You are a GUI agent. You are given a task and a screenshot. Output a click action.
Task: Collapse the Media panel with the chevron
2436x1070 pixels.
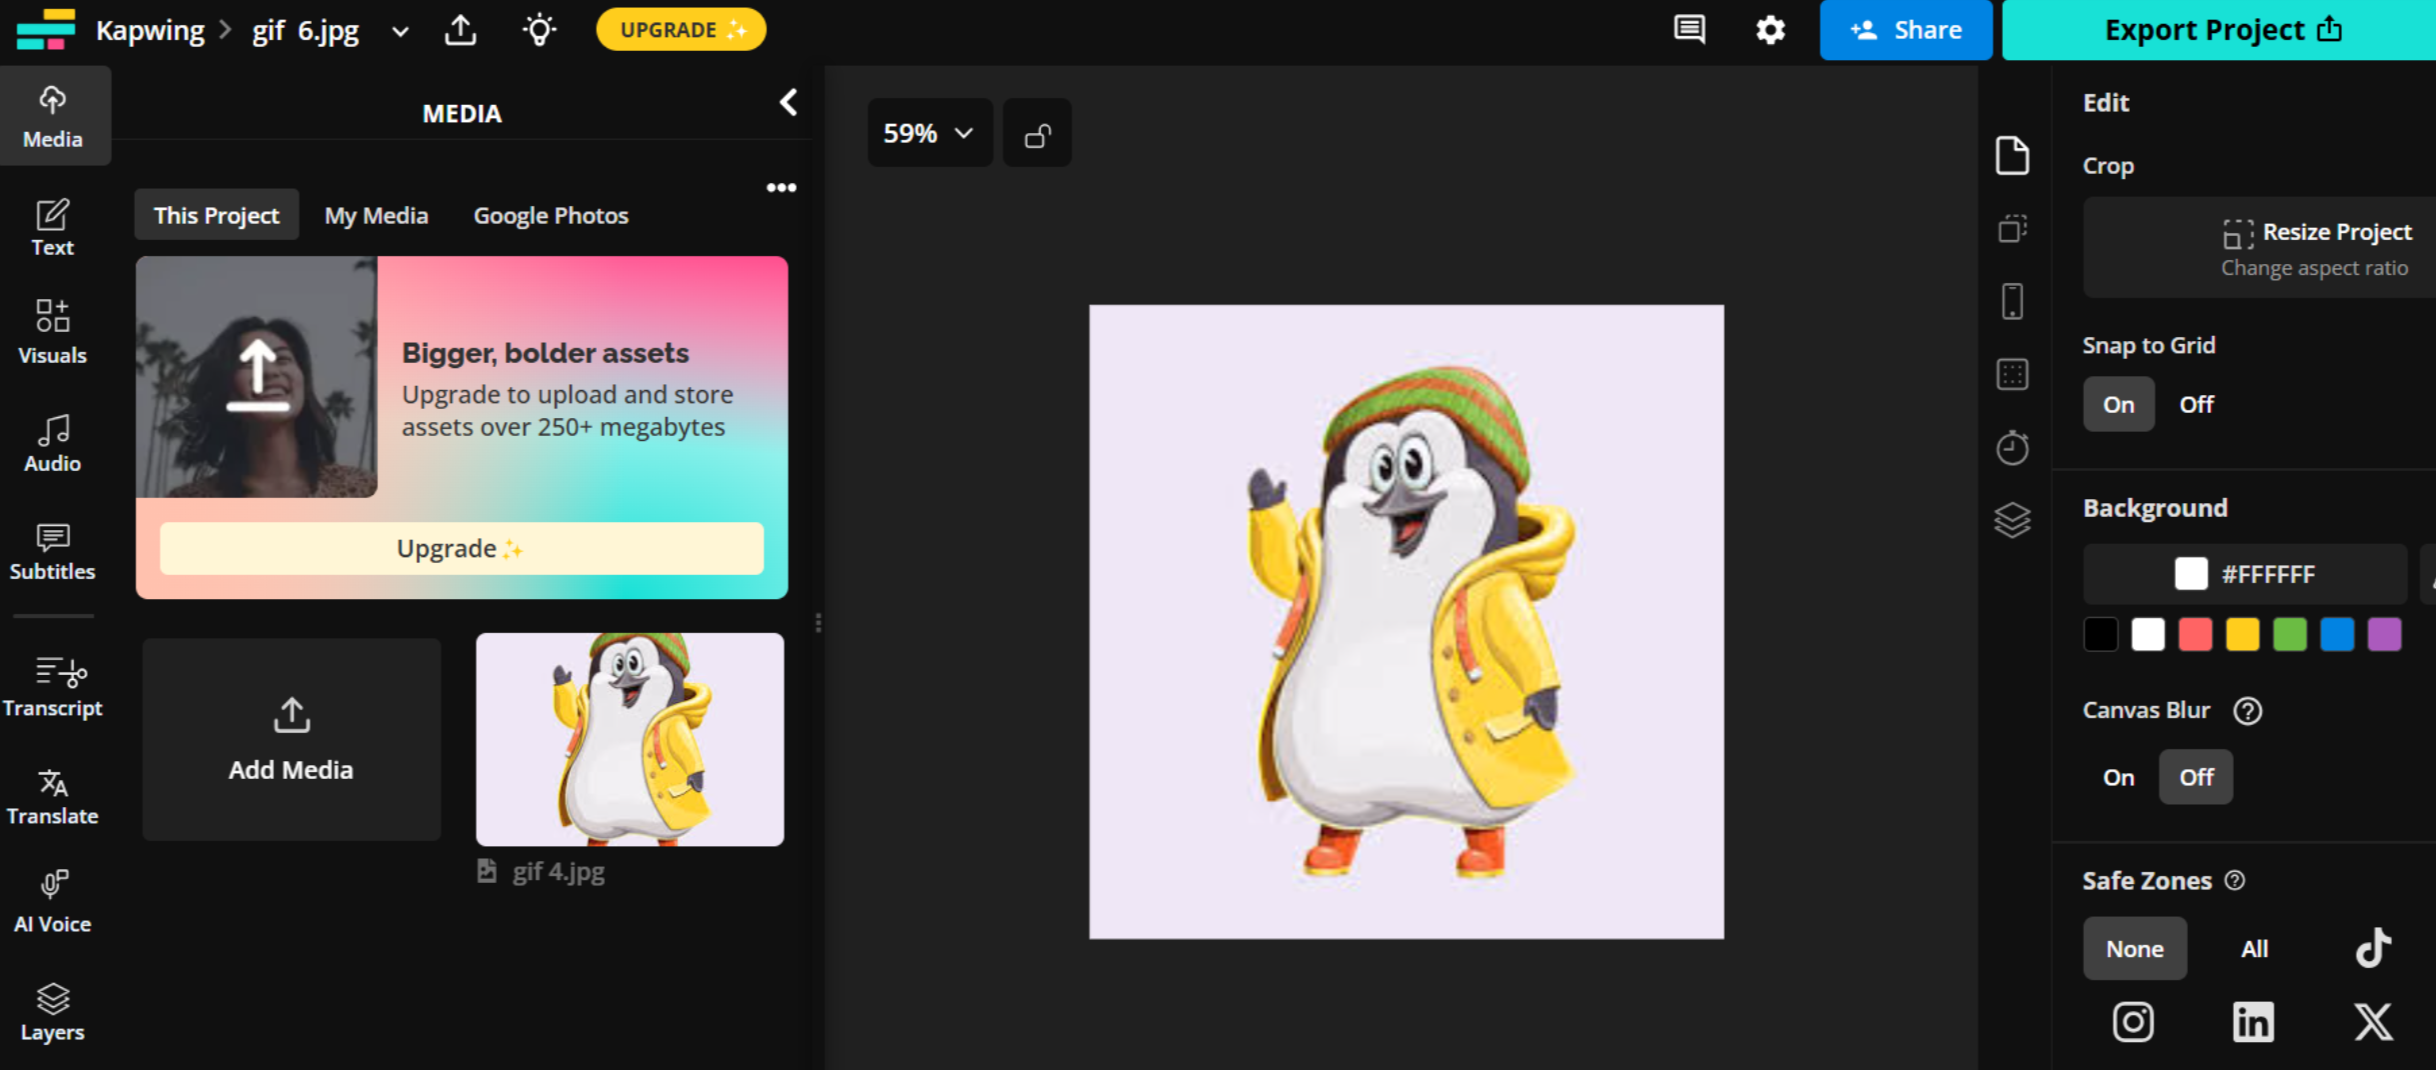788,102
